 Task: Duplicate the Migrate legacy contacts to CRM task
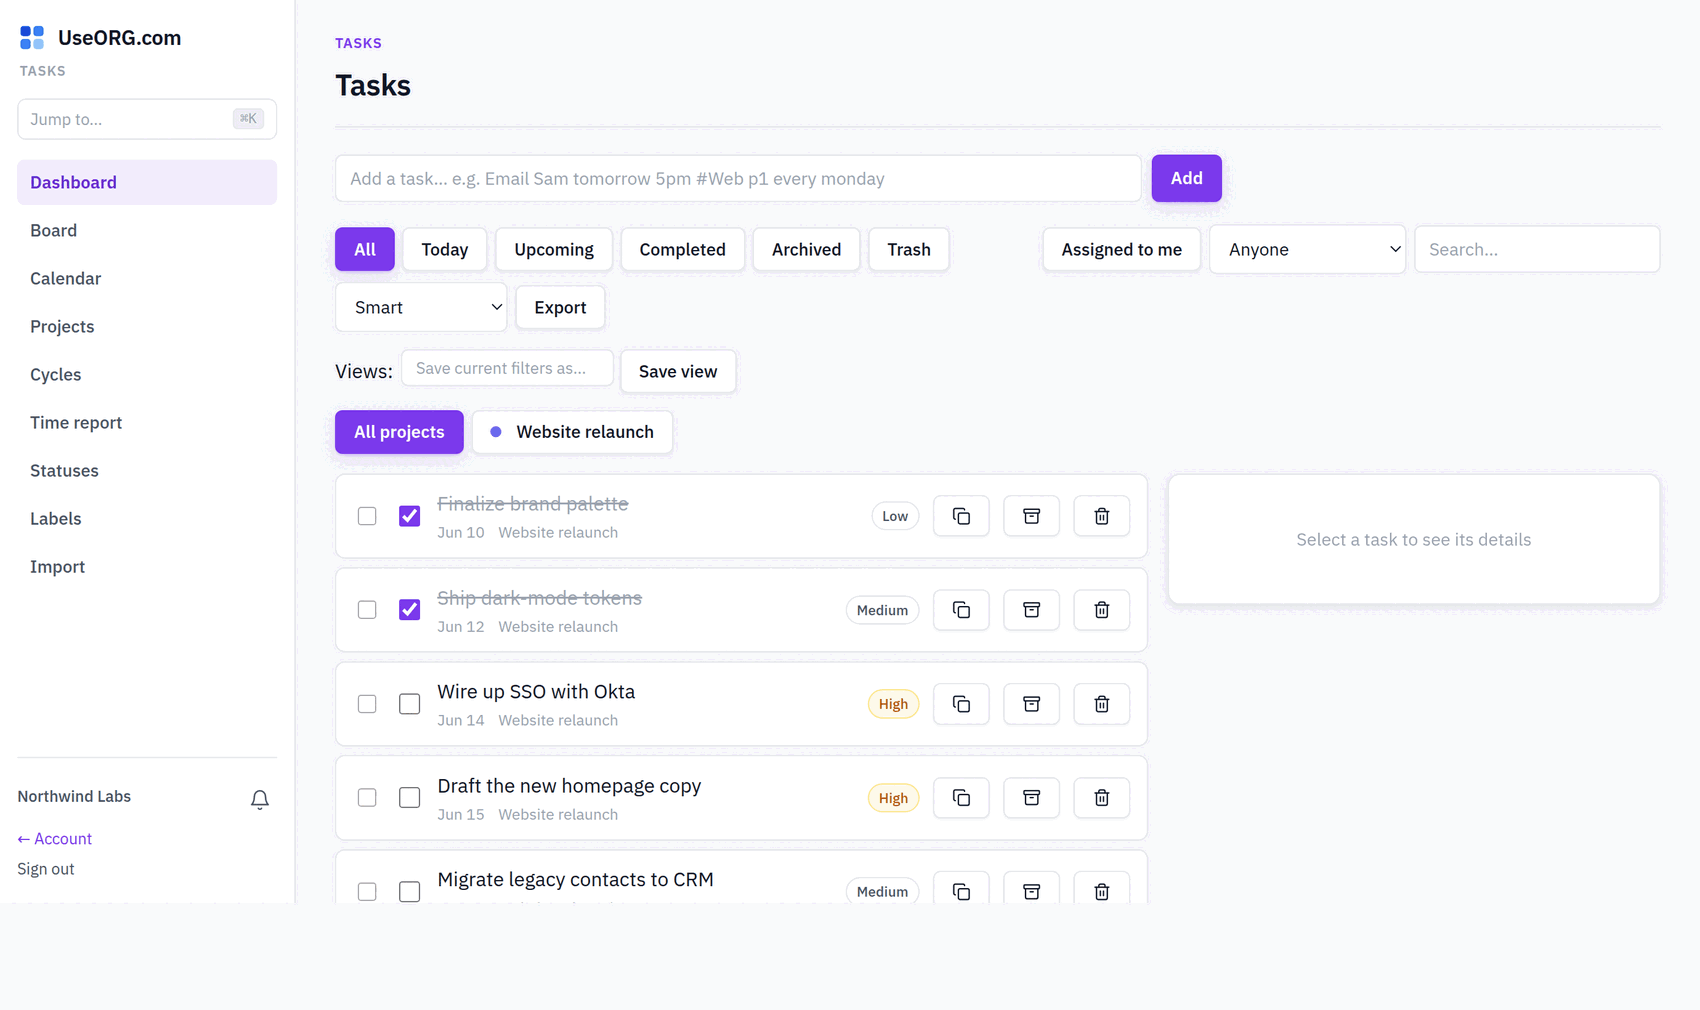click(x=961, y=888)
